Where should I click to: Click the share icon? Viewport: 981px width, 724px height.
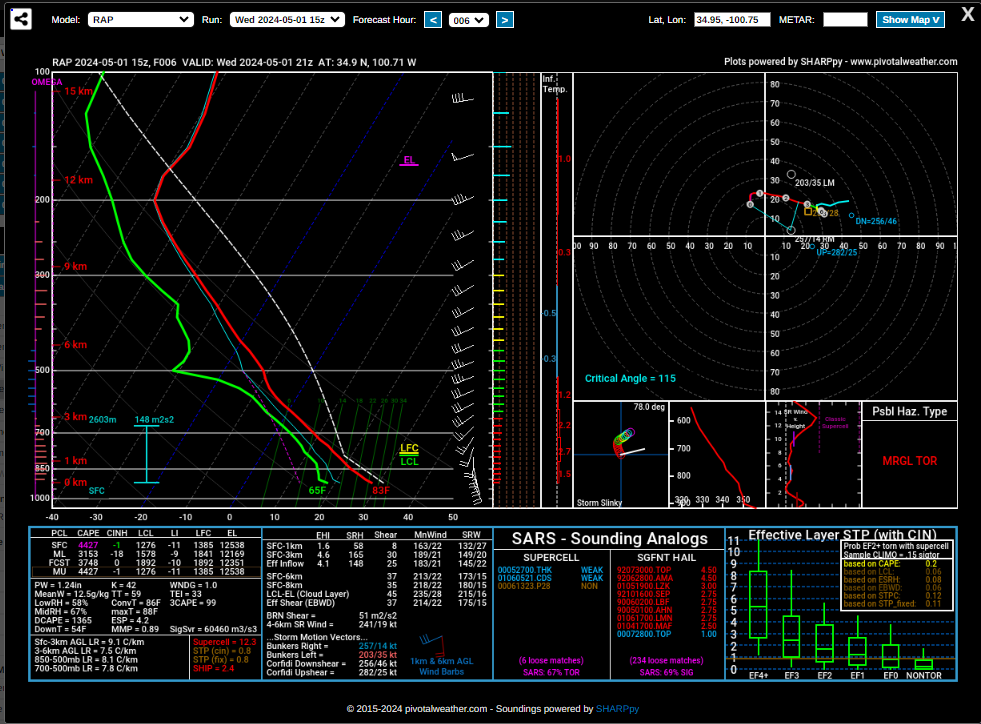21,19
